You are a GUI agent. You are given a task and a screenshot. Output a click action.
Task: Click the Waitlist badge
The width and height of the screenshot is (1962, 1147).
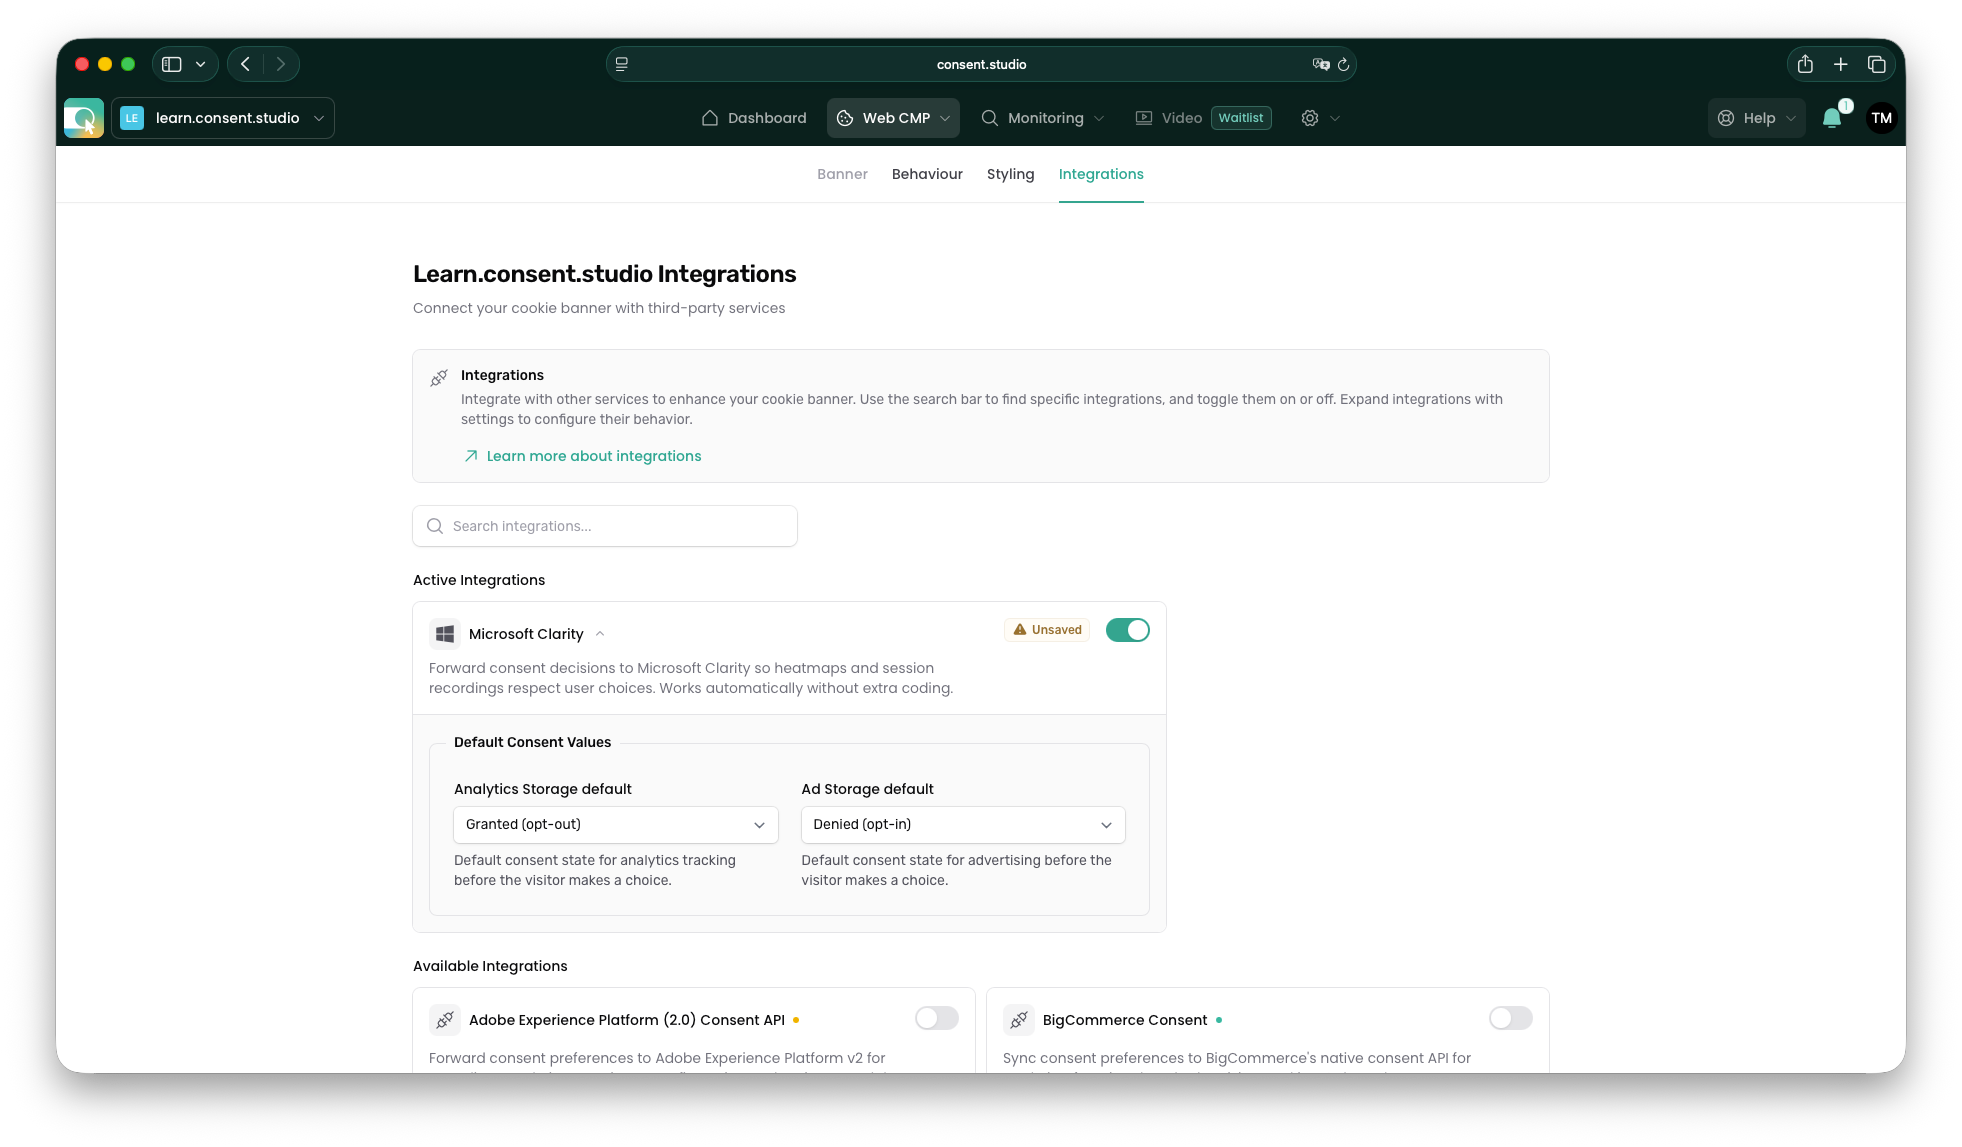(x=1241, y=118)
